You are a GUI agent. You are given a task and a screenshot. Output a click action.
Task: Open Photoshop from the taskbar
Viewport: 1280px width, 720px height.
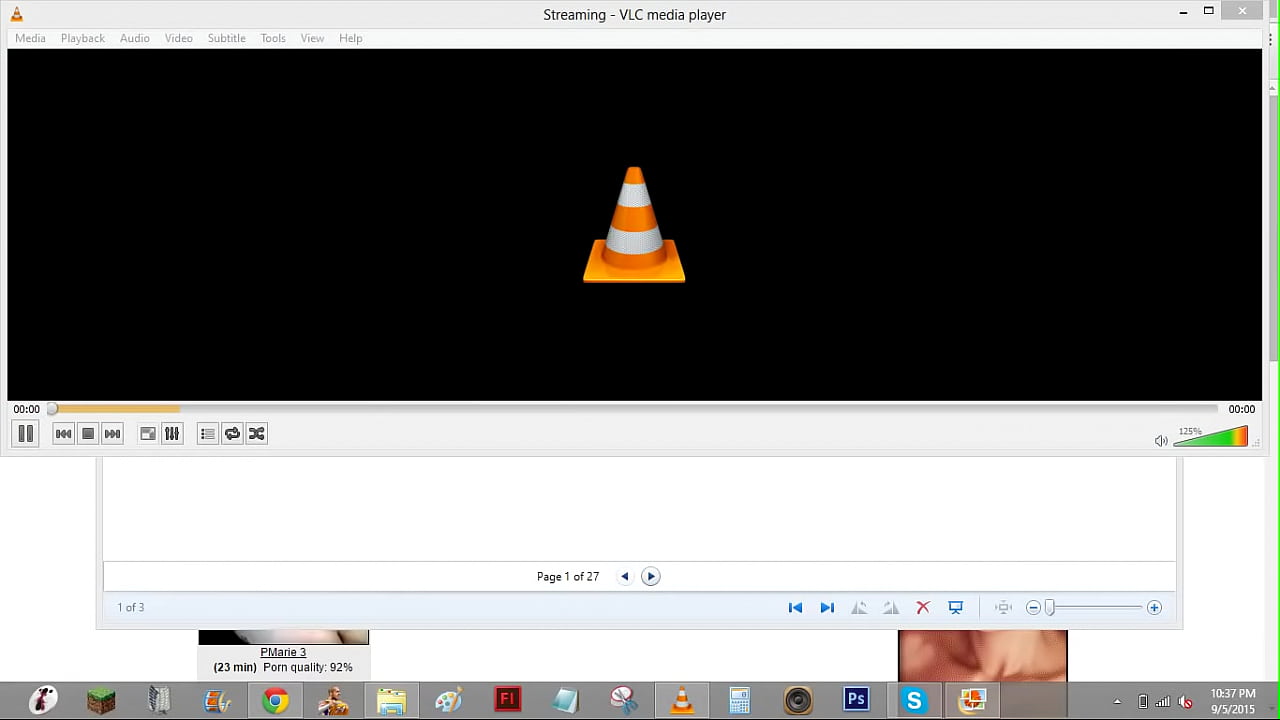(x=856, y=701)
